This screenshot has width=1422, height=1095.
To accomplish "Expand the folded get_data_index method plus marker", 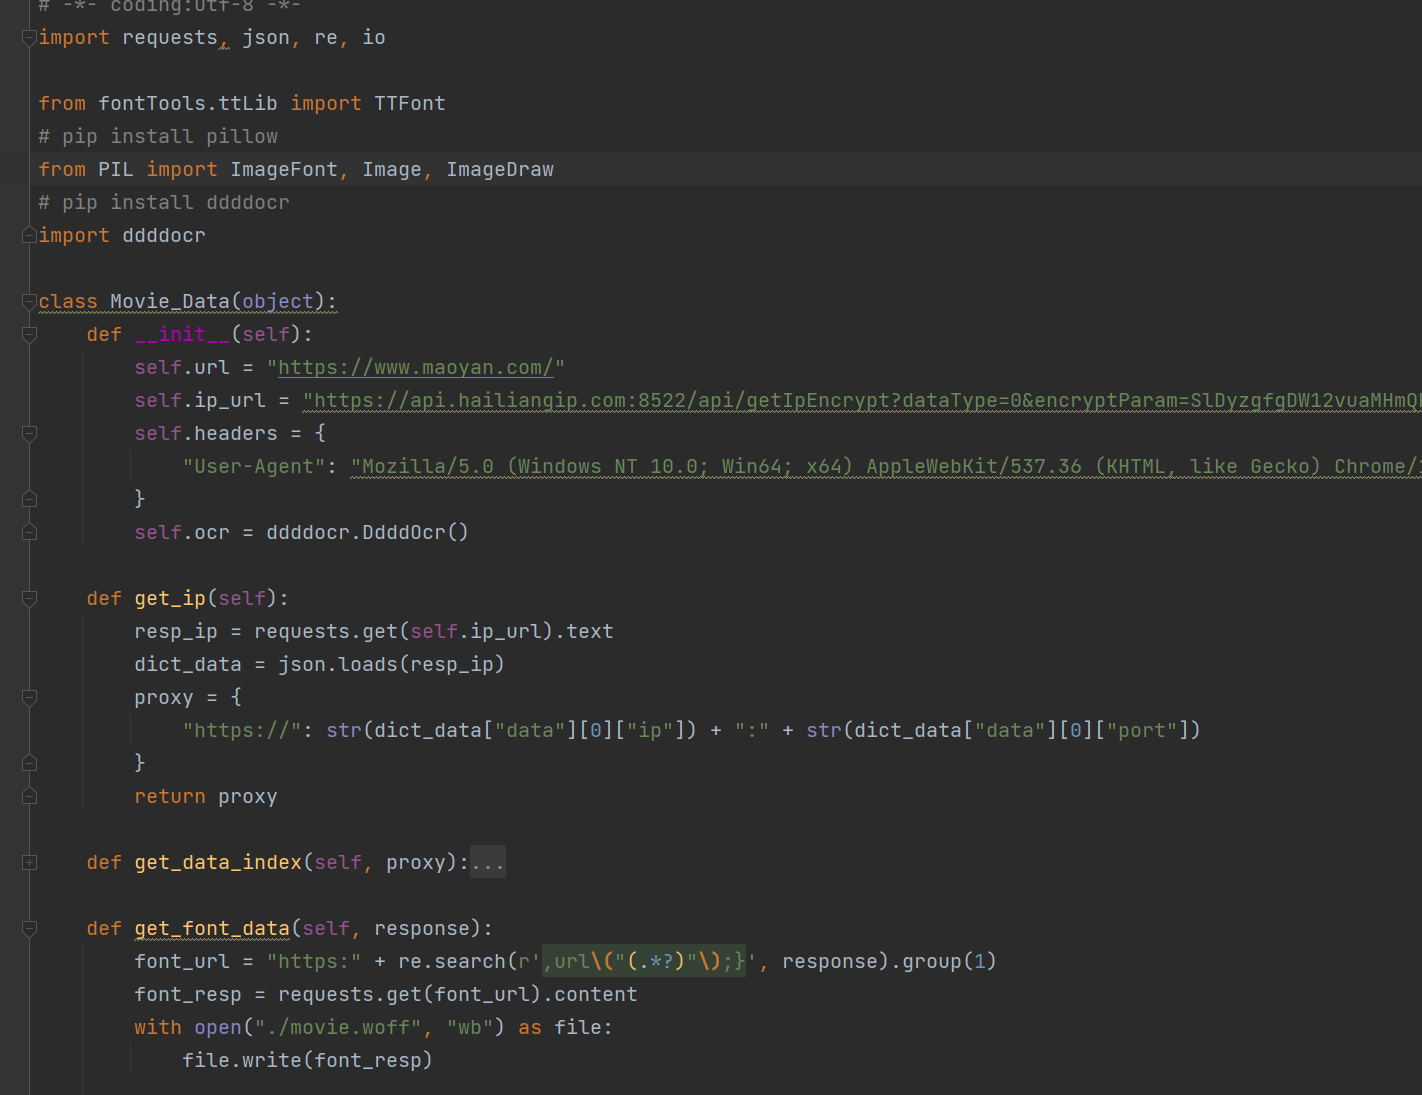I will coord(29,863).
